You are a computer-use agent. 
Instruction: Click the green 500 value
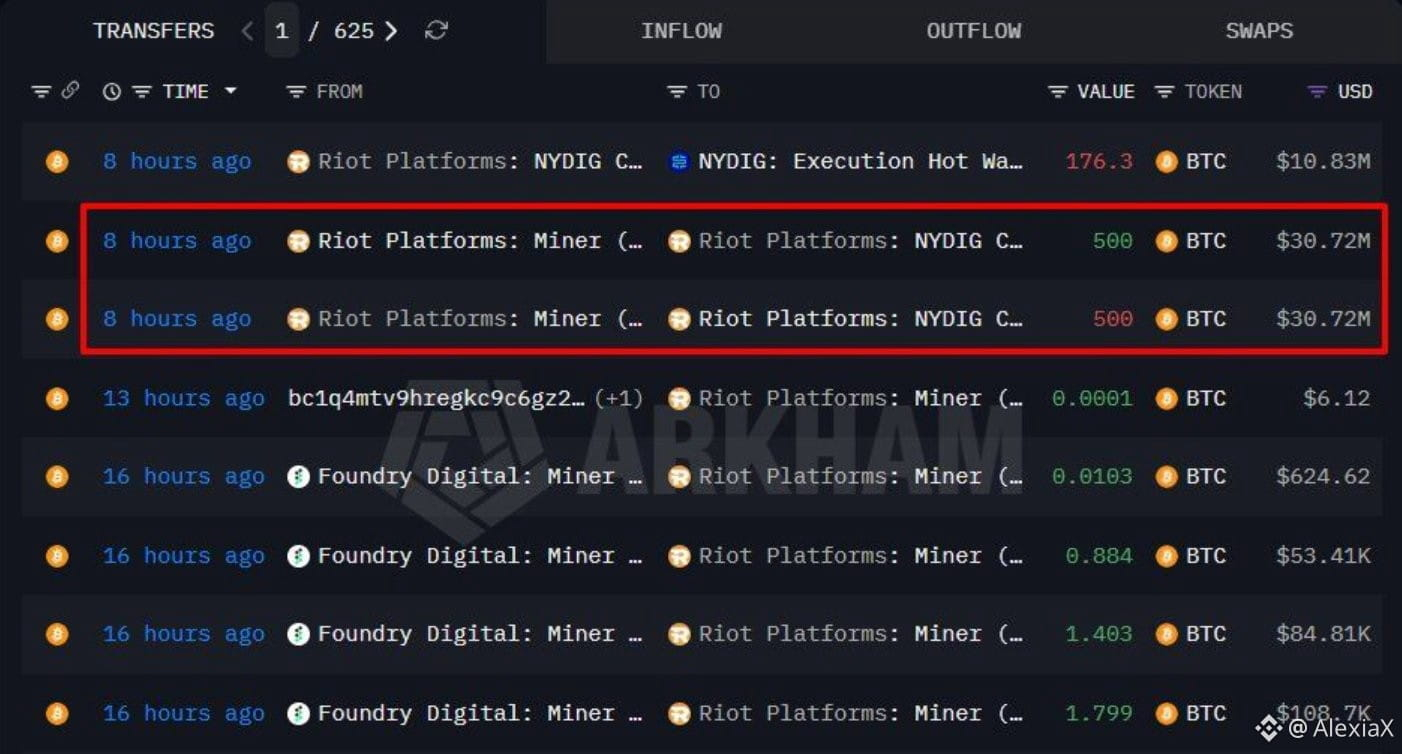click(x=1113, y=241)
